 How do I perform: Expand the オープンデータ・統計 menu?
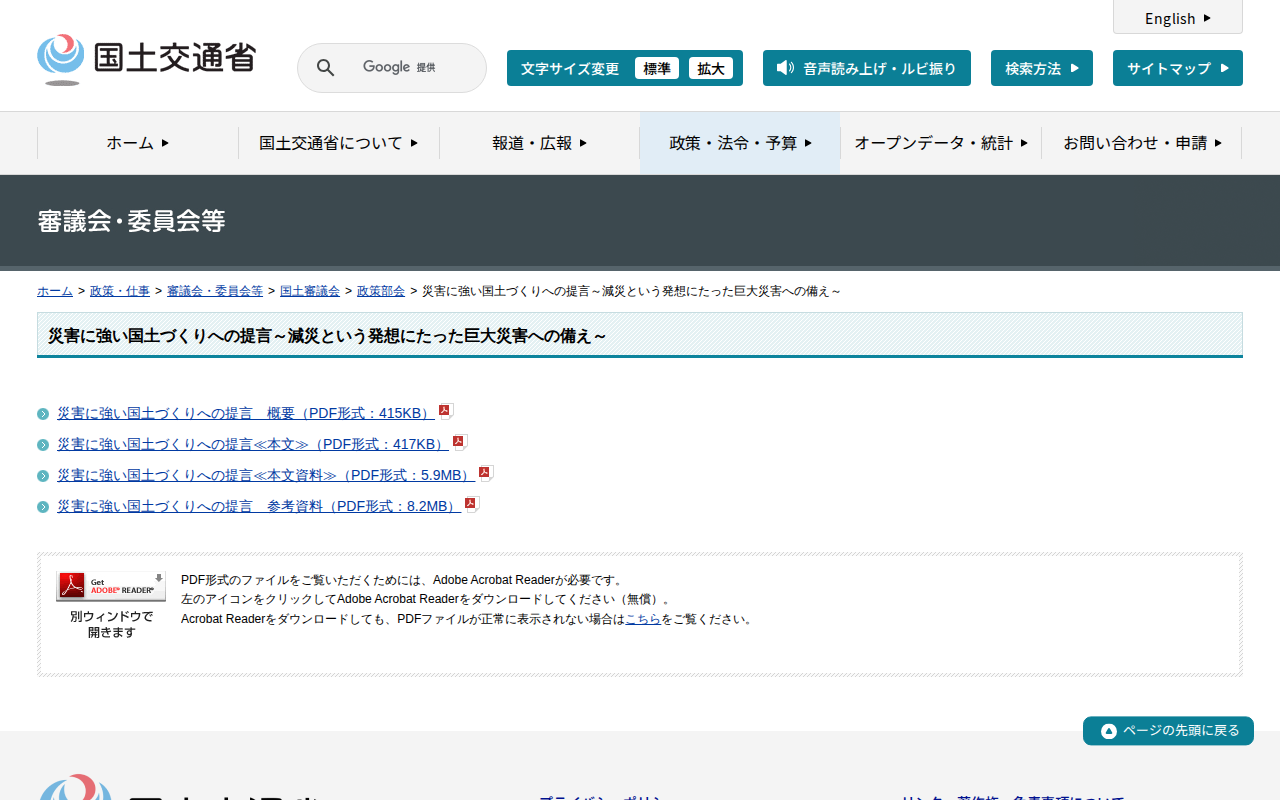pyautogui.click(x=941, y=143)
